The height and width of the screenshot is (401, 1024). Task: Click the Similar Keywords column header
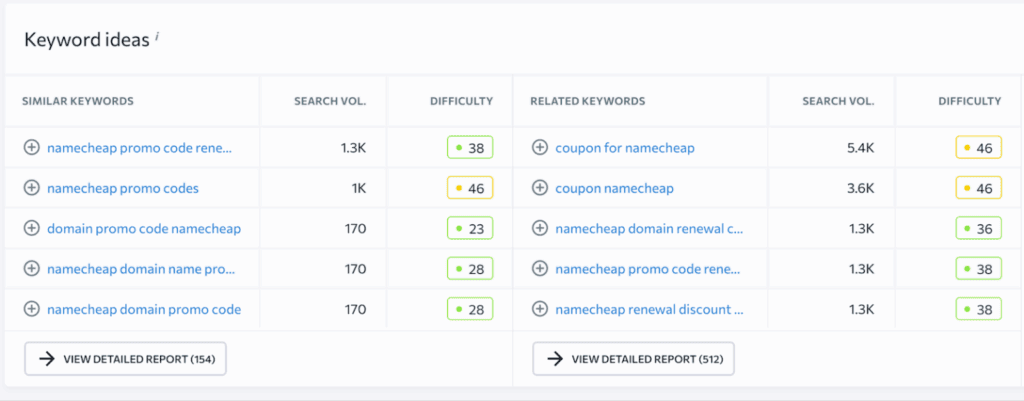click(78, 101)
